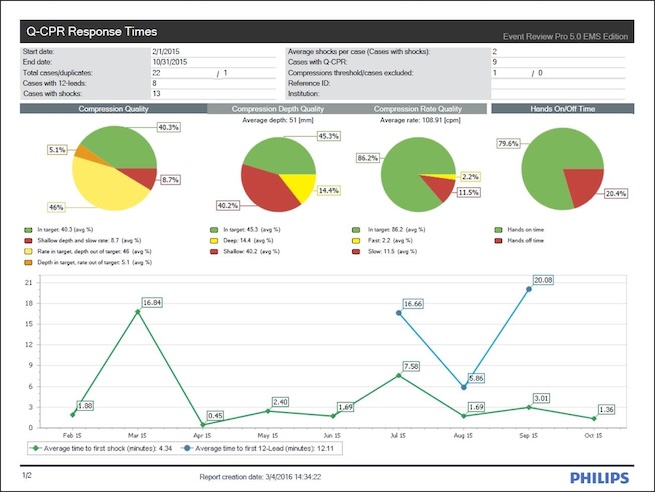655x492 pixels.
Task: Click the 0.45 data point at Apr 15
Action: coord(203,424)
